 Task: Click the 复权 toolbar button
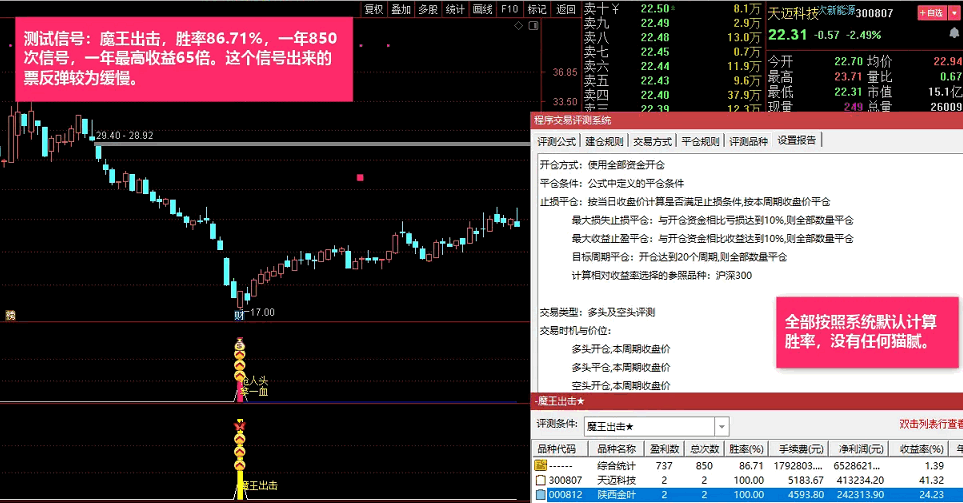(373, 9)
